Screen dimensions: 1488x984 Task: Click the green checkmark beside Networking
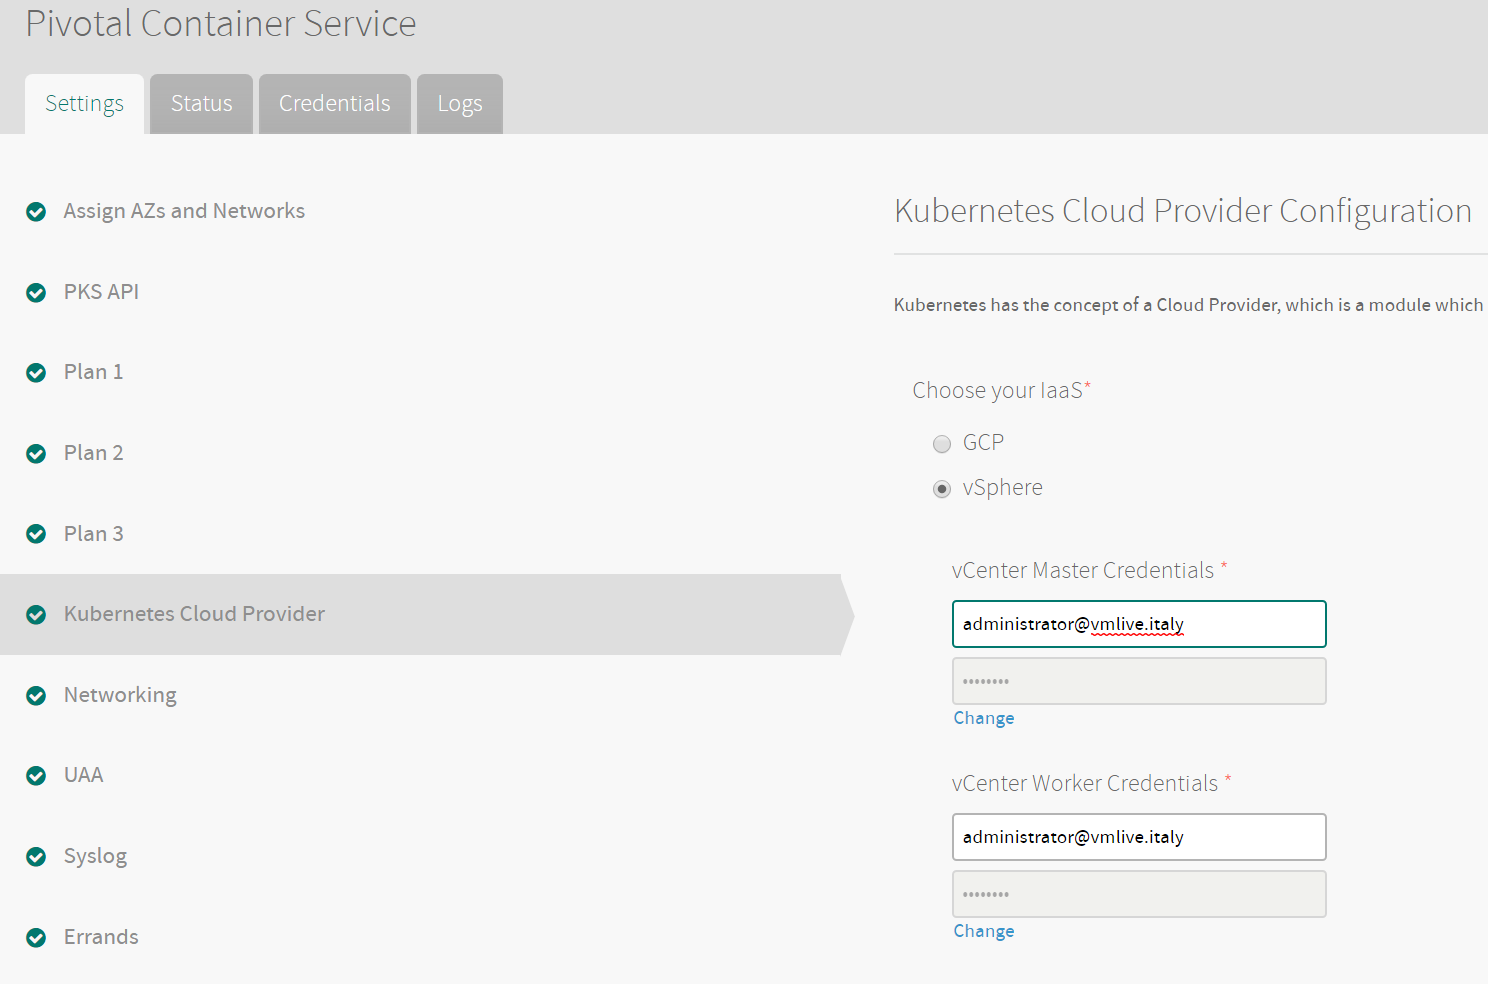click(x=36, y=696)
